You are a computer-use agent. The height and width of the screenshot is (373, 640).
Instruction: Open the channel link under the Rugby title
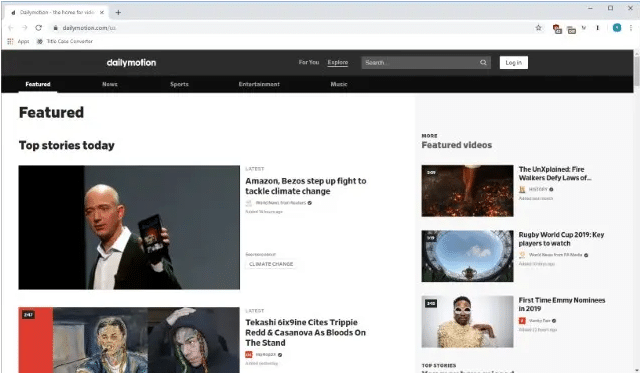click(556, 255)
